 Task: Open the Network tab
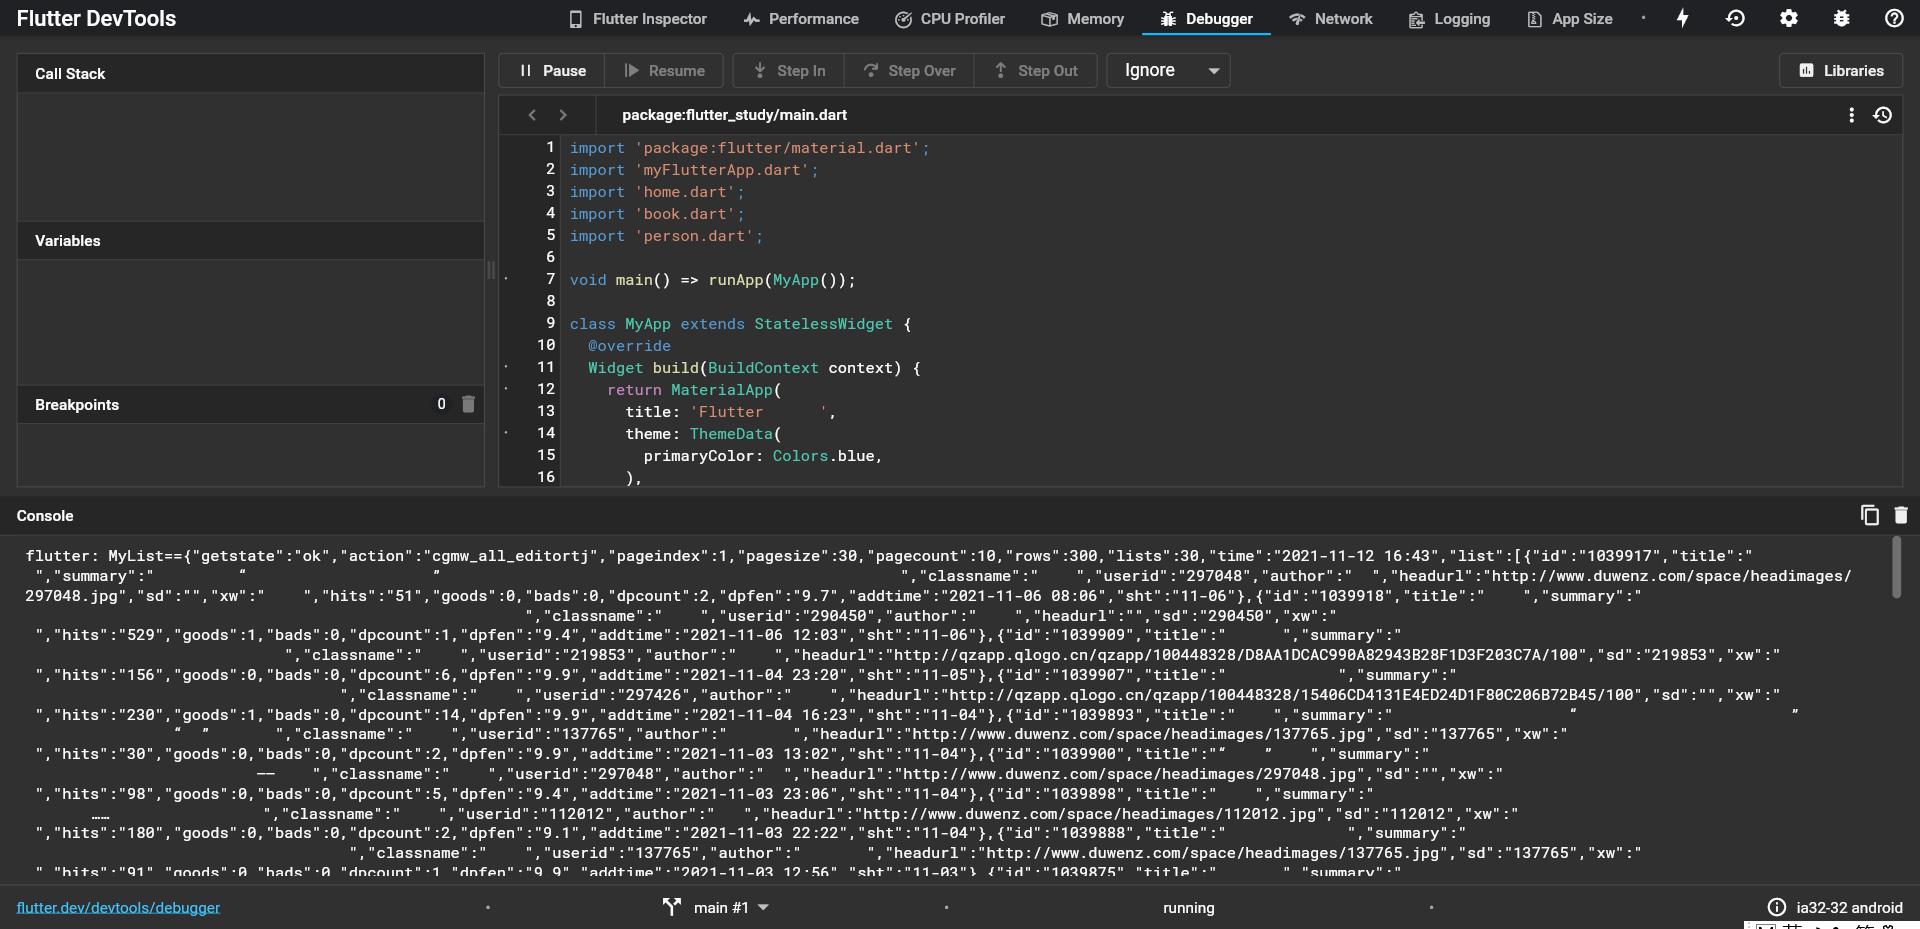pyautogui.click(x=1330, y=19)
